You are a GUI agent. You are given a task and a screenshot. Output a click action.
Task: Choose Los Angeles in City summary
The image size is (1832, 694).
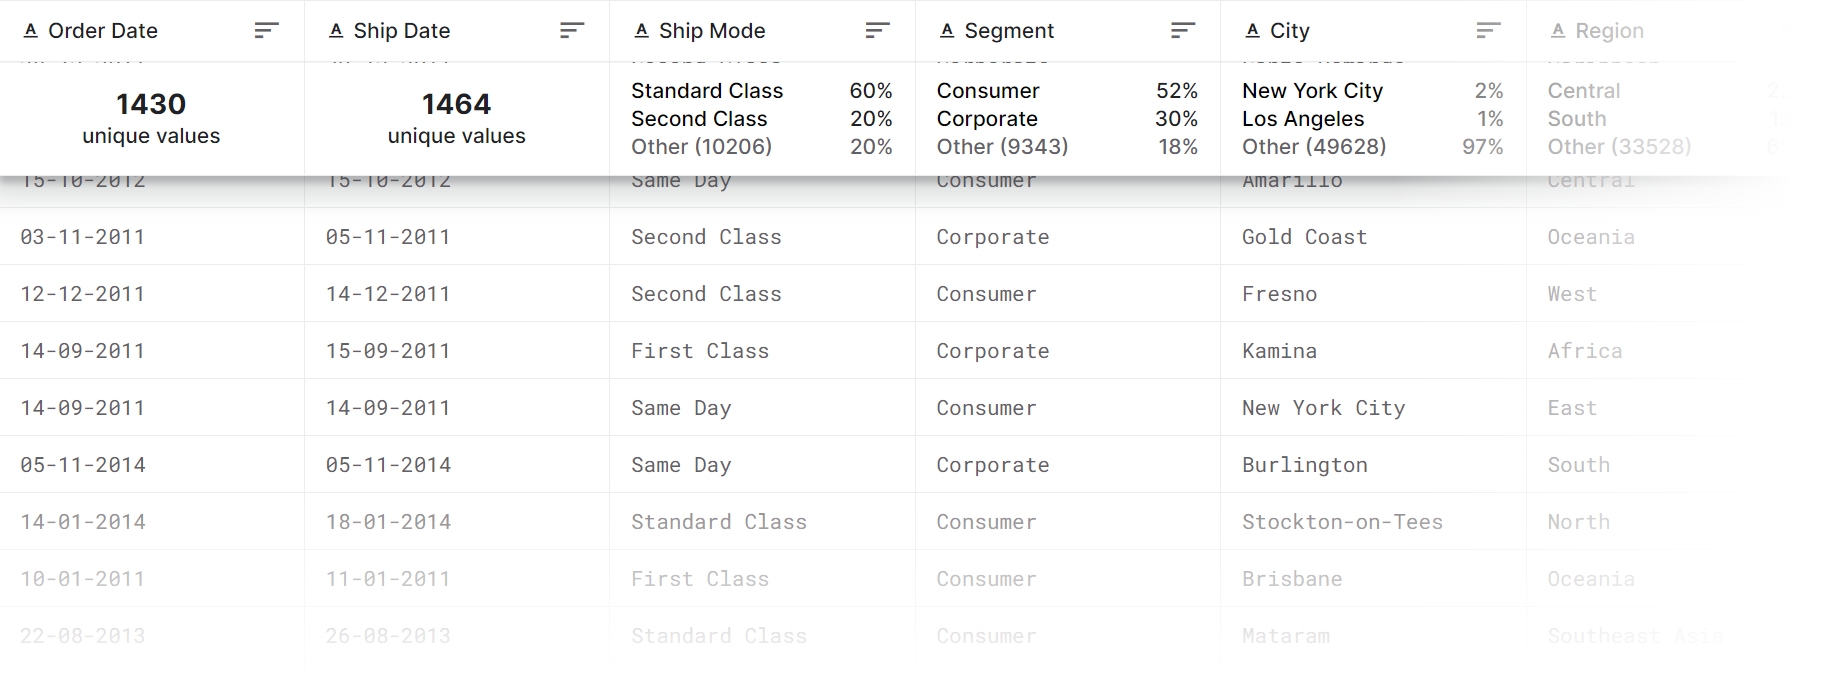tap(1302, 119)
